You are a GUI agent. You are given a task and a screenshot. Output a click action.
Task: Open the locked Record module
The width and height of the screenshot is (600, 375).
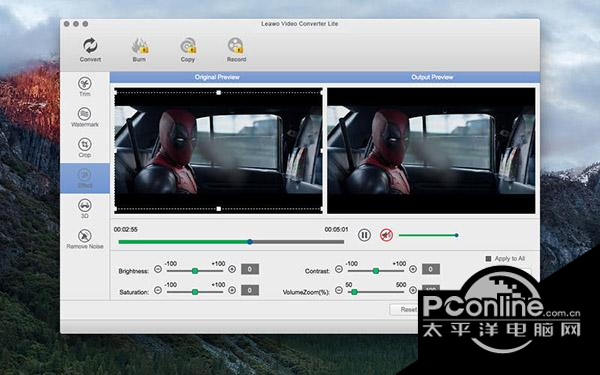point(236,50)
